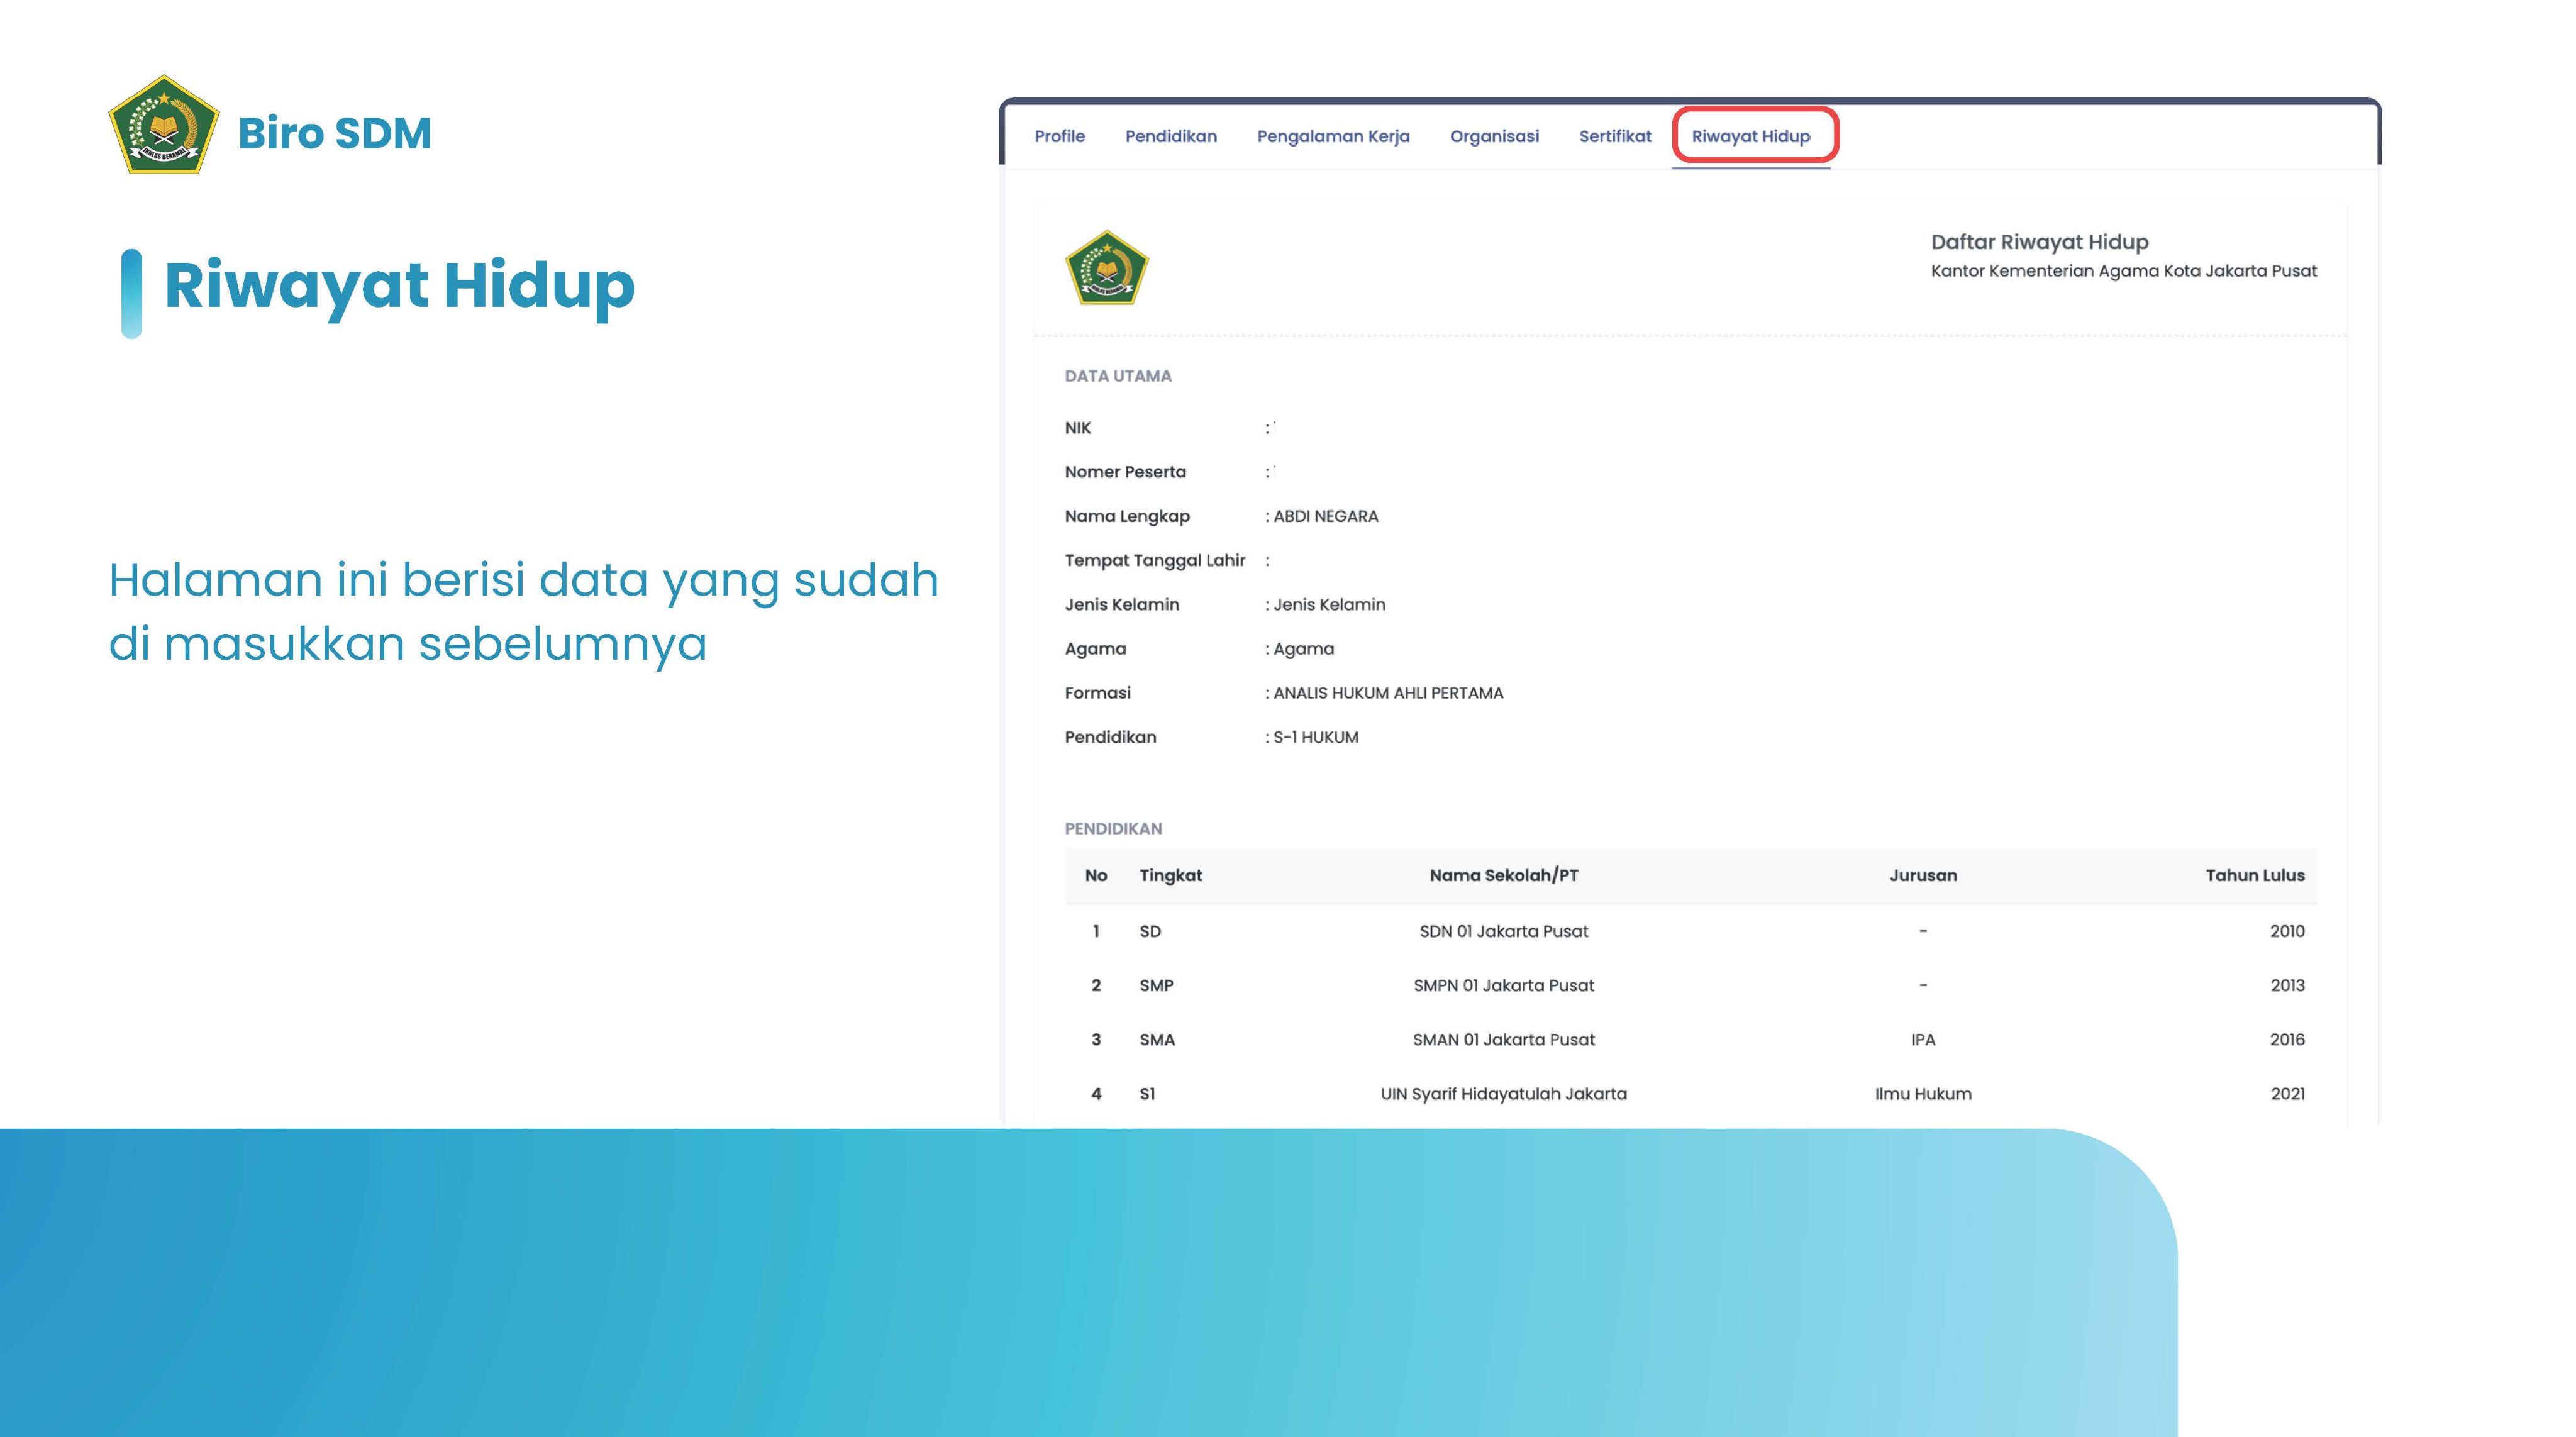Click the SMAN 01 Jakarta Pusat cell
The image size is (2576, 1437).
click(1504, 1040)
